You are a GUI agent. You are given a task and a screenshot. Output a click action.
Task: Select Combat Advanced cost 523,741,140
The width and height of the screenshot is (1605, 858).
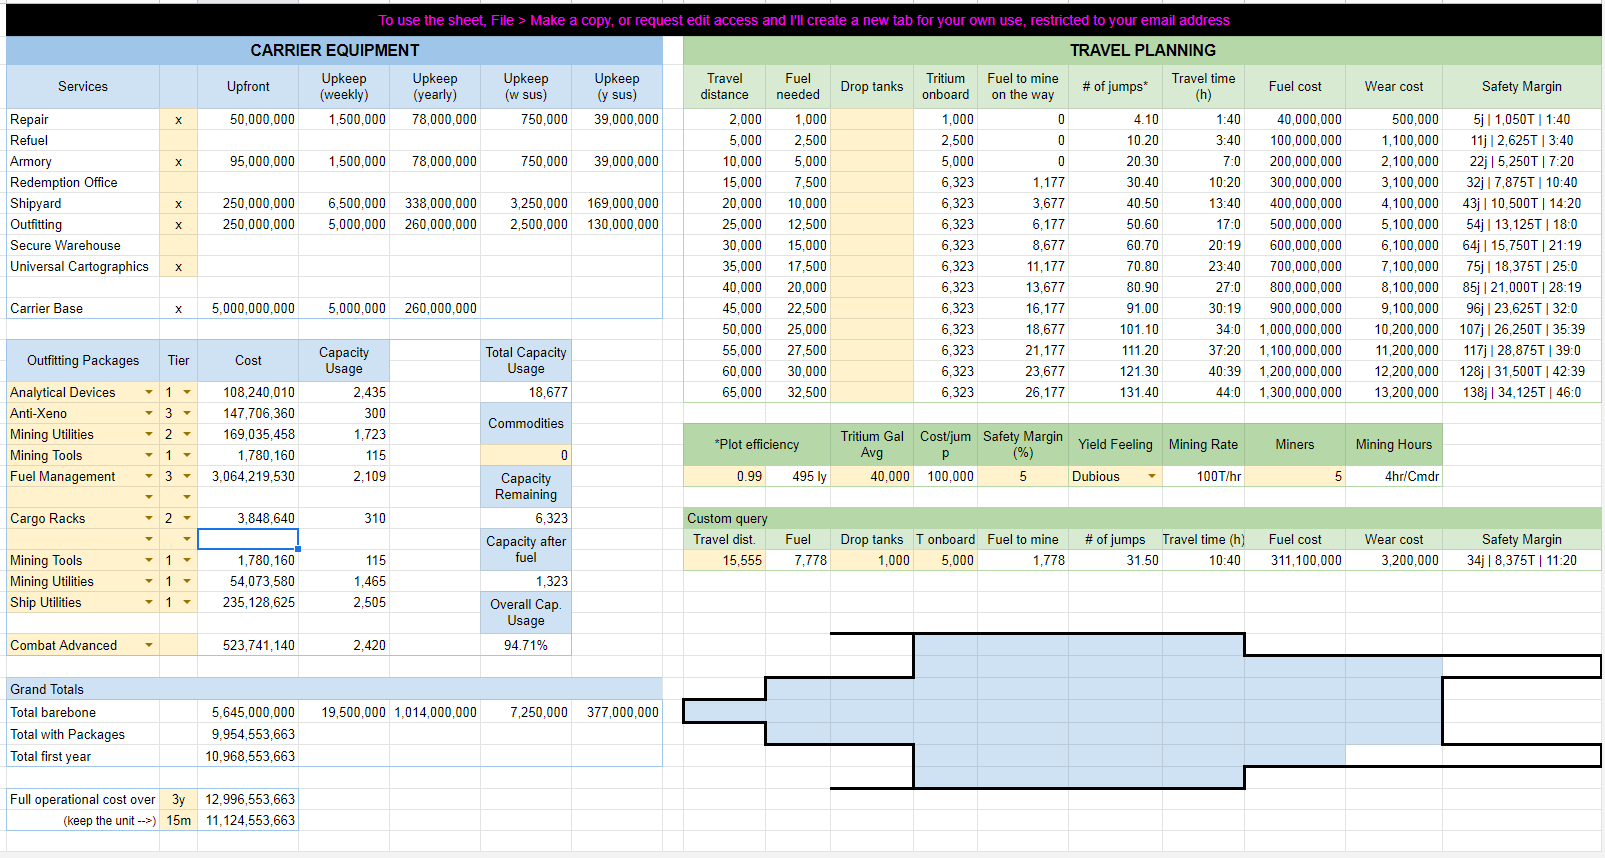248,646
